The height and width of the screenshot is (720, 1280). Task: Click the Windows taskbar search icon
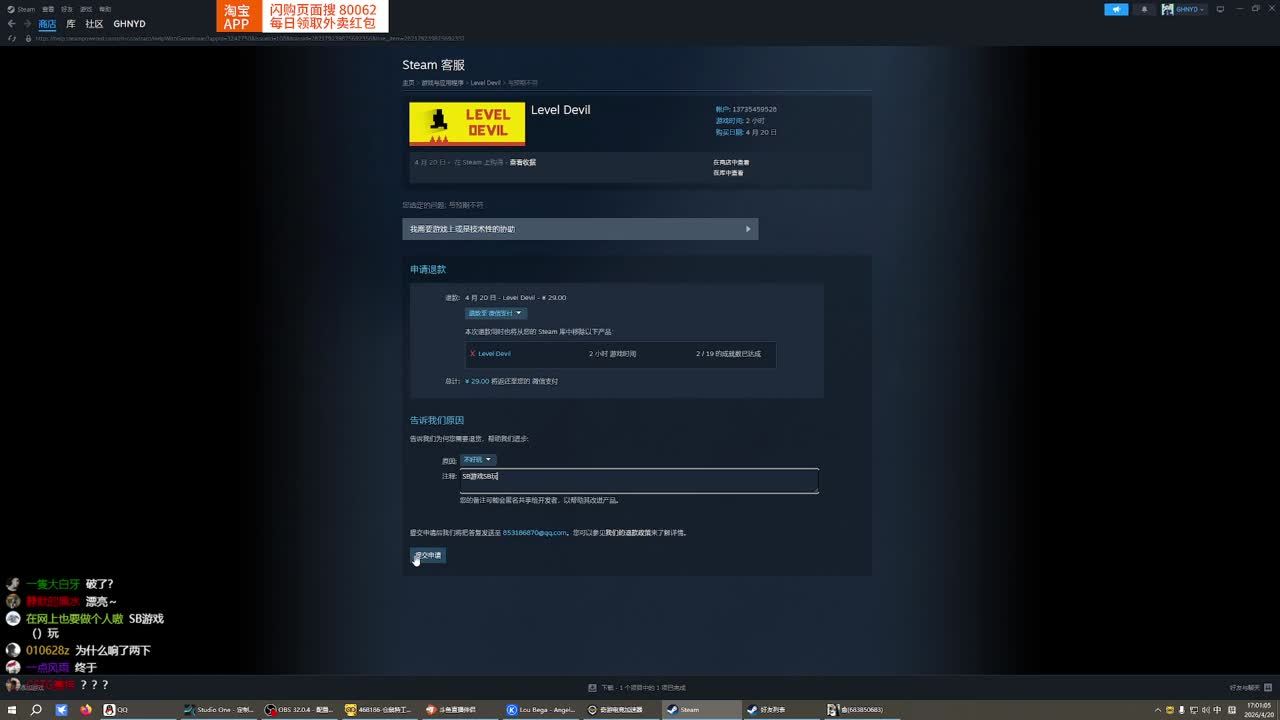[36, 710]
